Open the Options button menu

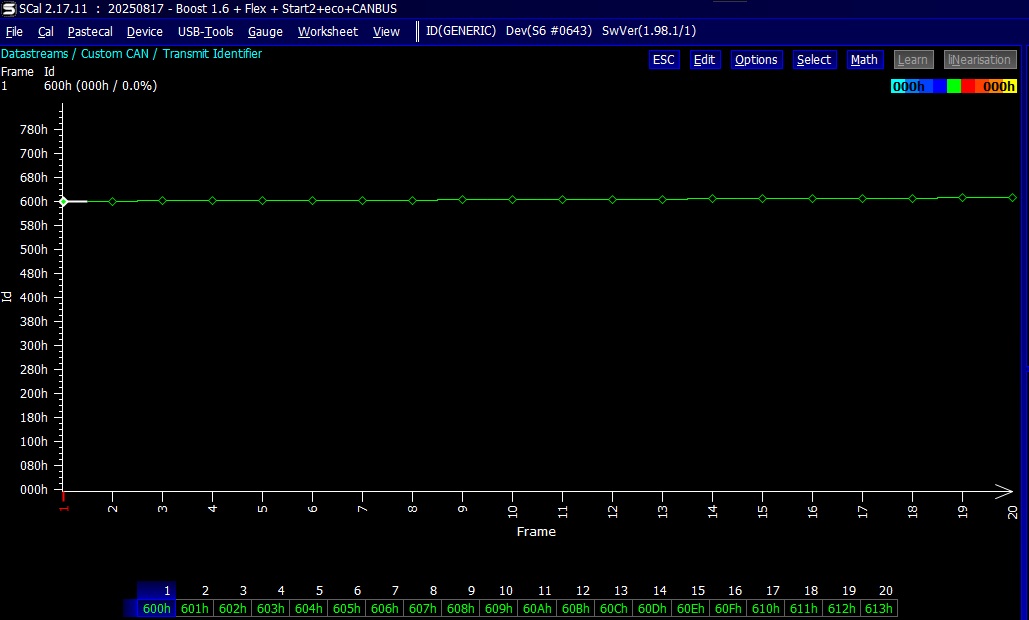pos(756,60)
